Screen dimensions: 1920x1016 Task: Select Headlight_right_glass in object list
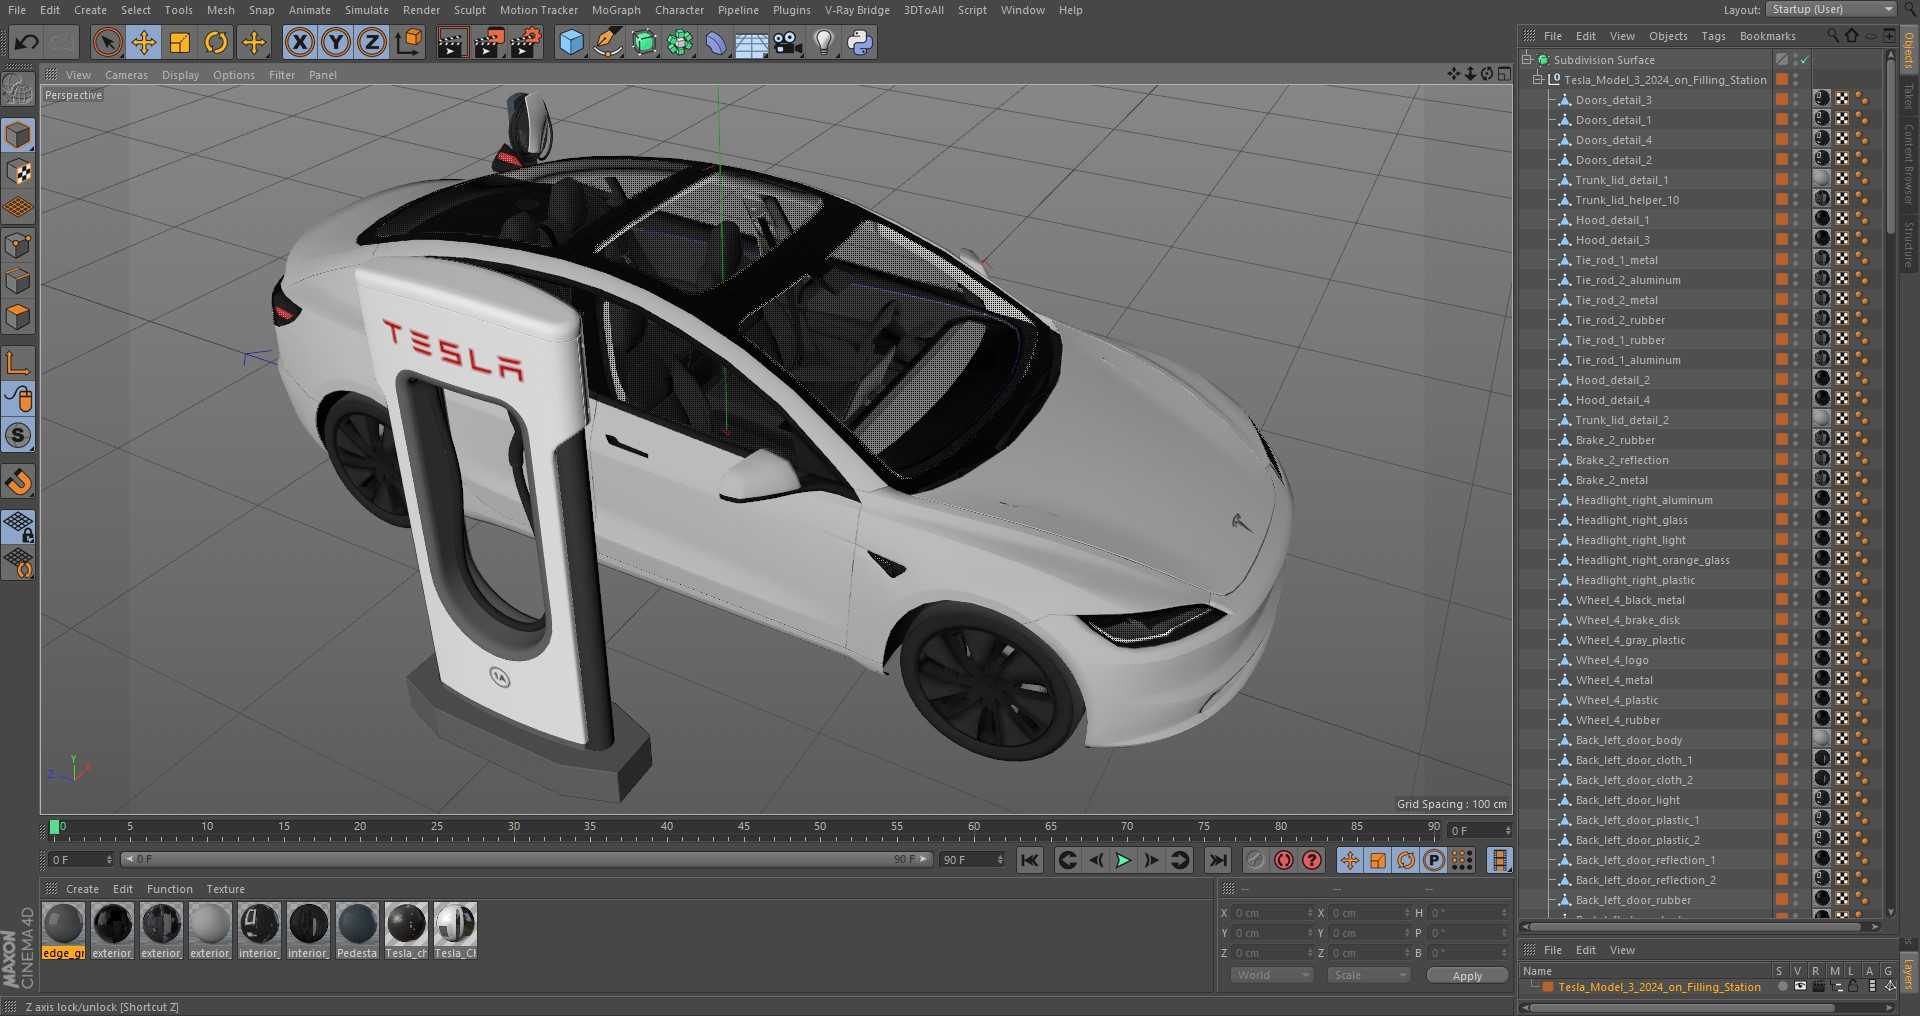pyautogui.click(x=1631, y=520)
